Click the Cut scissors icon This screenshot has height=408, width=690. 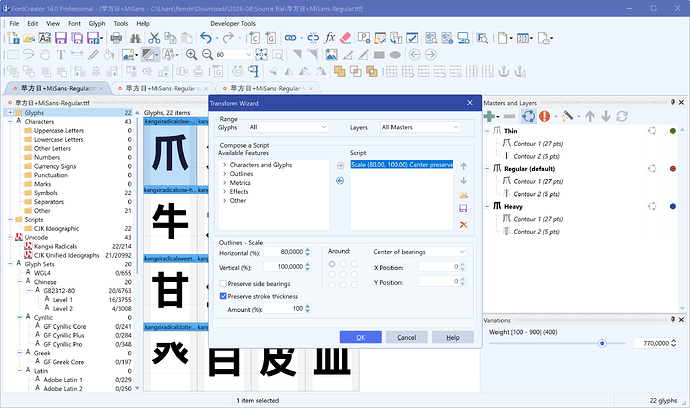[154, 38]
